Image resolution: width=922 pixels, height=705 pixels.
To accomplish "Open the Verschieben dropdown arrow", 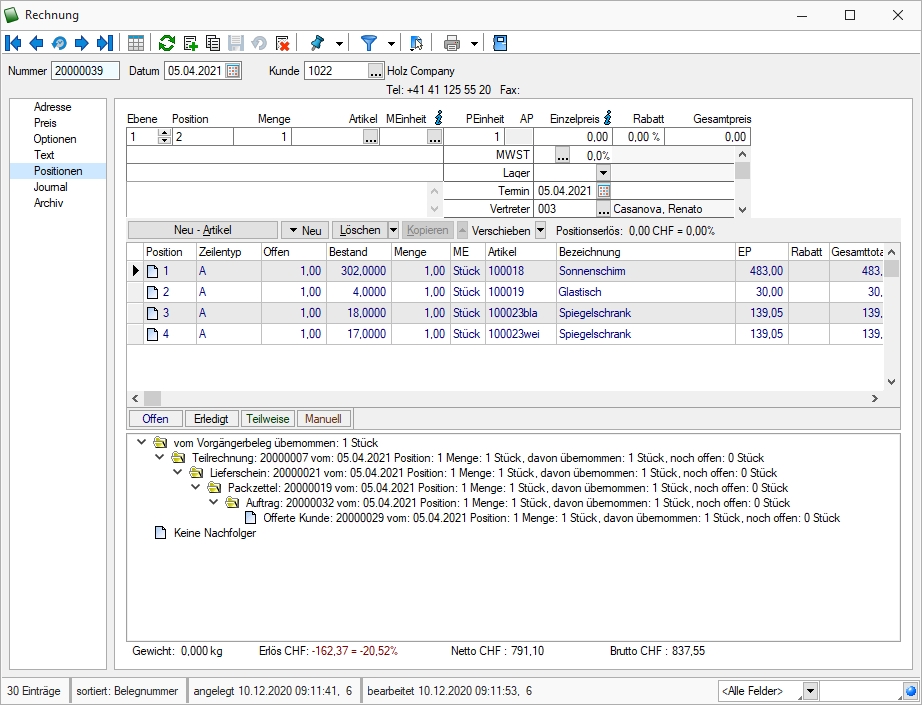I will point(540,230).
